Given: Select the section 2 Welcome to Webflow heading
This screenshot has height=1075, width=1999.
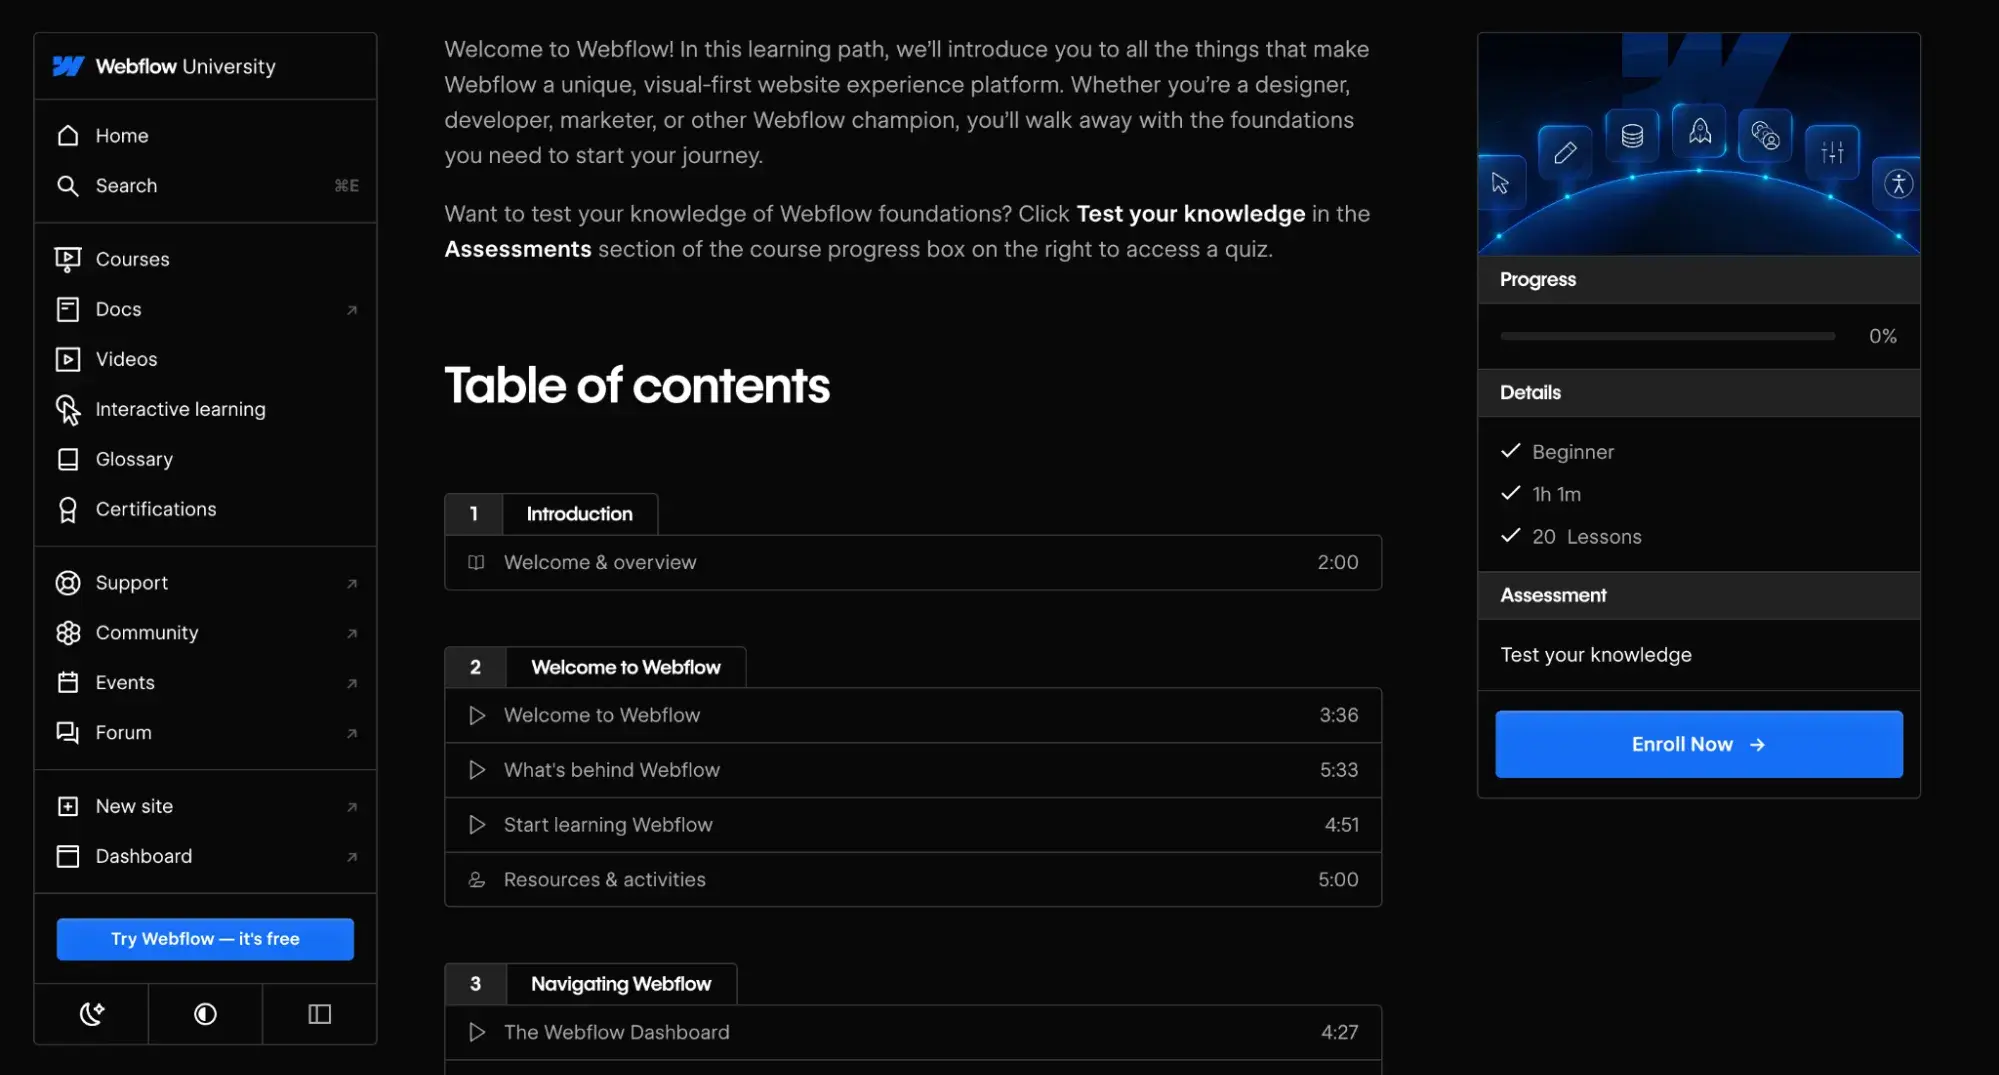Looking at the screenshot, I should tap(595, 667).
